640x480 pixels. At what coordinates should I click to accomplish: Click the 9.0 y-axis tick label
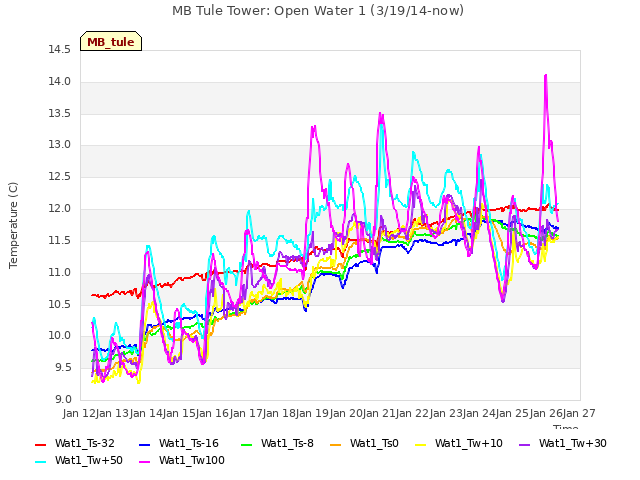[x=63, y=400]
